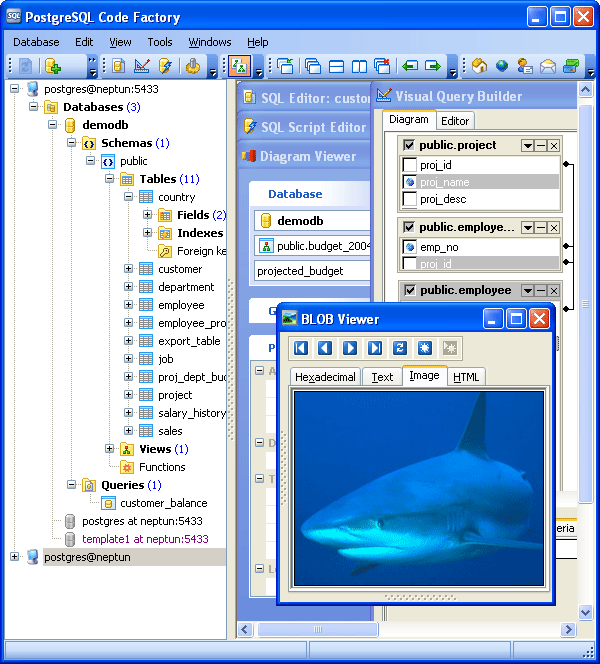Select the salary_history table

tap(191, 413)
